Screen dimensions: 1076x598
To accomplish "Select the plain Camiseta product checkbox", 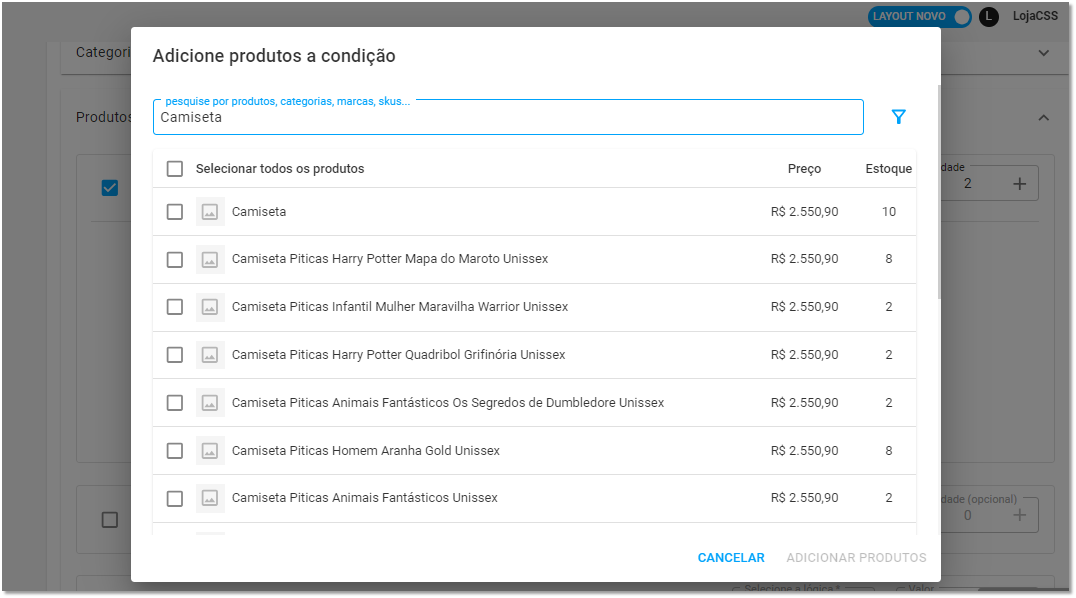I will point(175,211).
